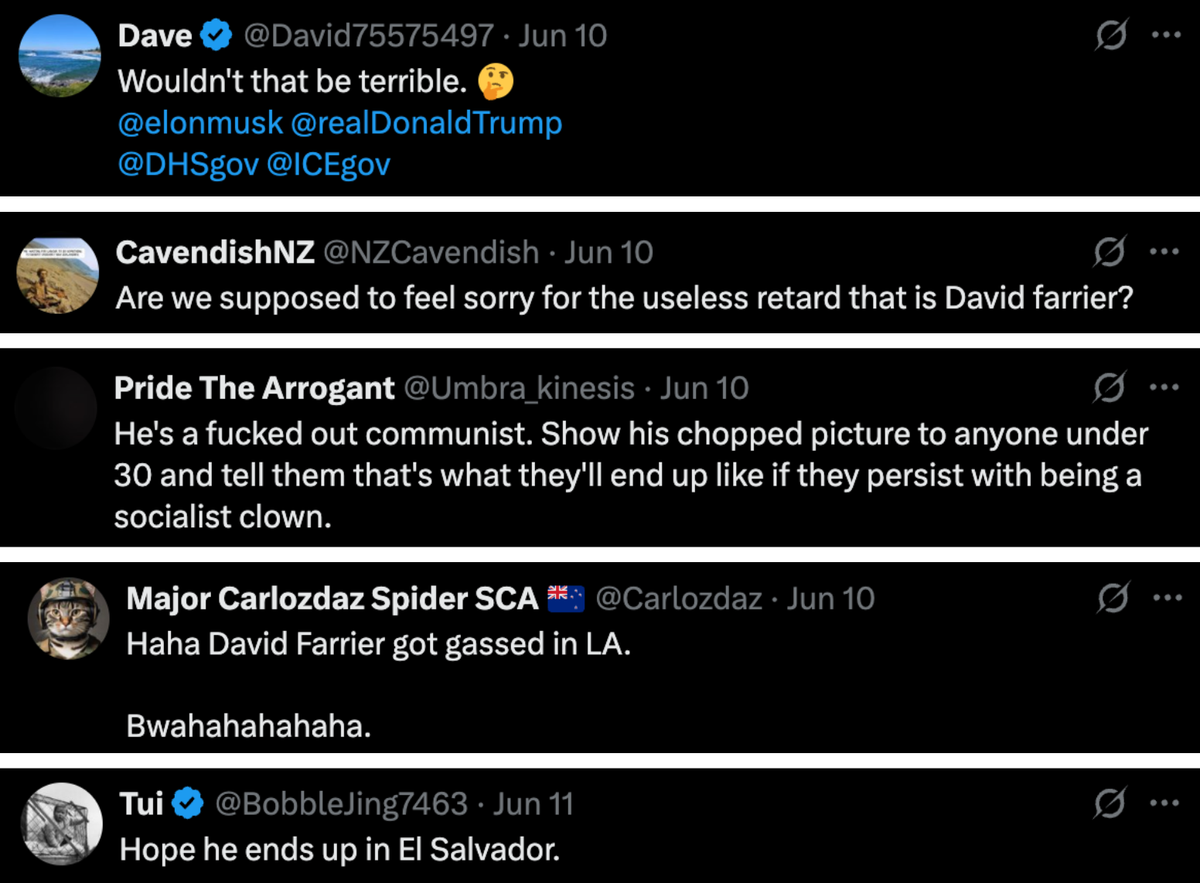This screenshot has width=1200, height=883.
Task: Open the @elonmusk mention link
Action: coord(199,124)
